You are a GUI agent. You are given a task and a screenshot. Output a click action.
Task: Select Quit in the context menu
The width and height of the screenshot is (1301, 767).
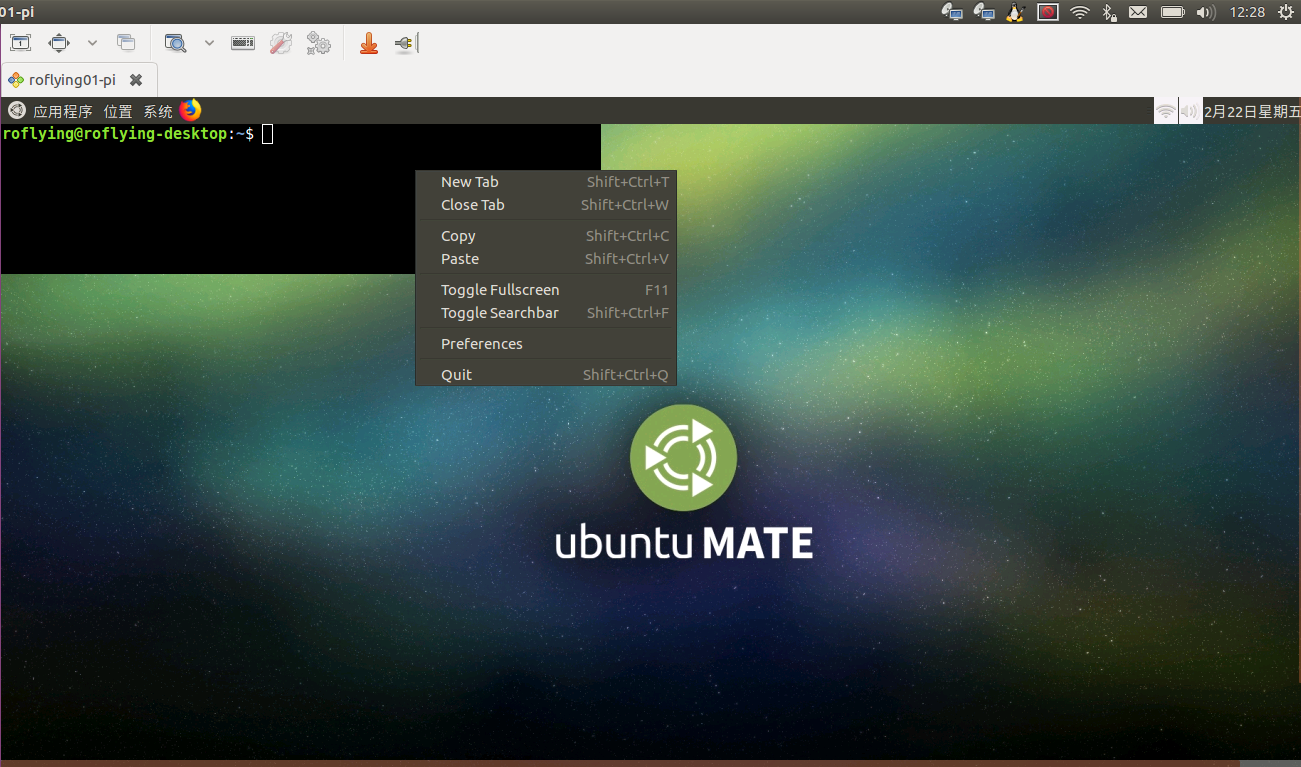coord(546,375)
